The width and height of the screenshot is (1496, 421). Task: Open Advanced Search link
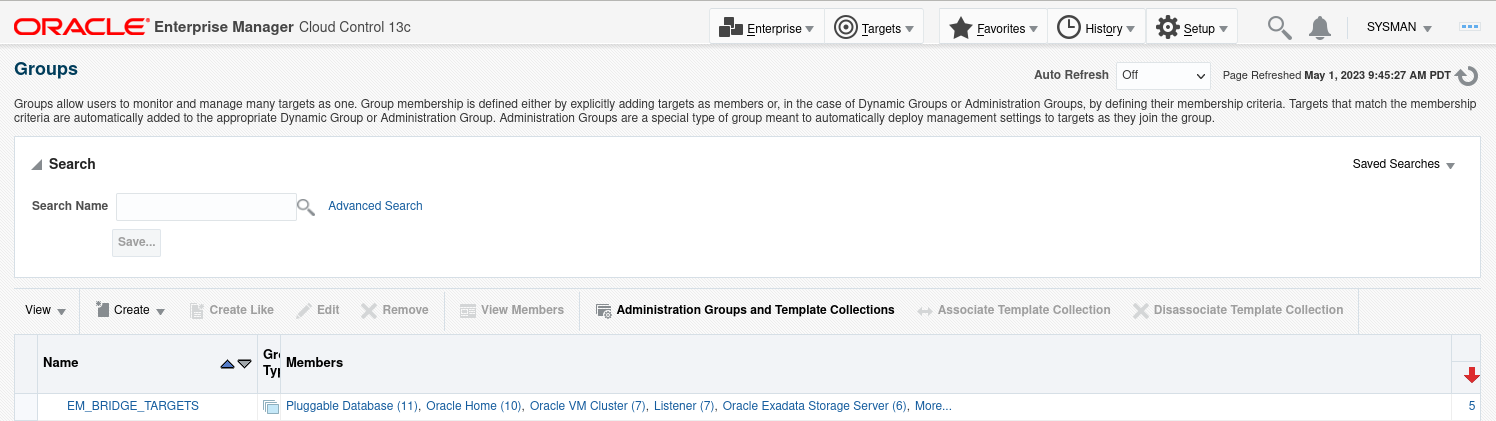pos(375,206)
